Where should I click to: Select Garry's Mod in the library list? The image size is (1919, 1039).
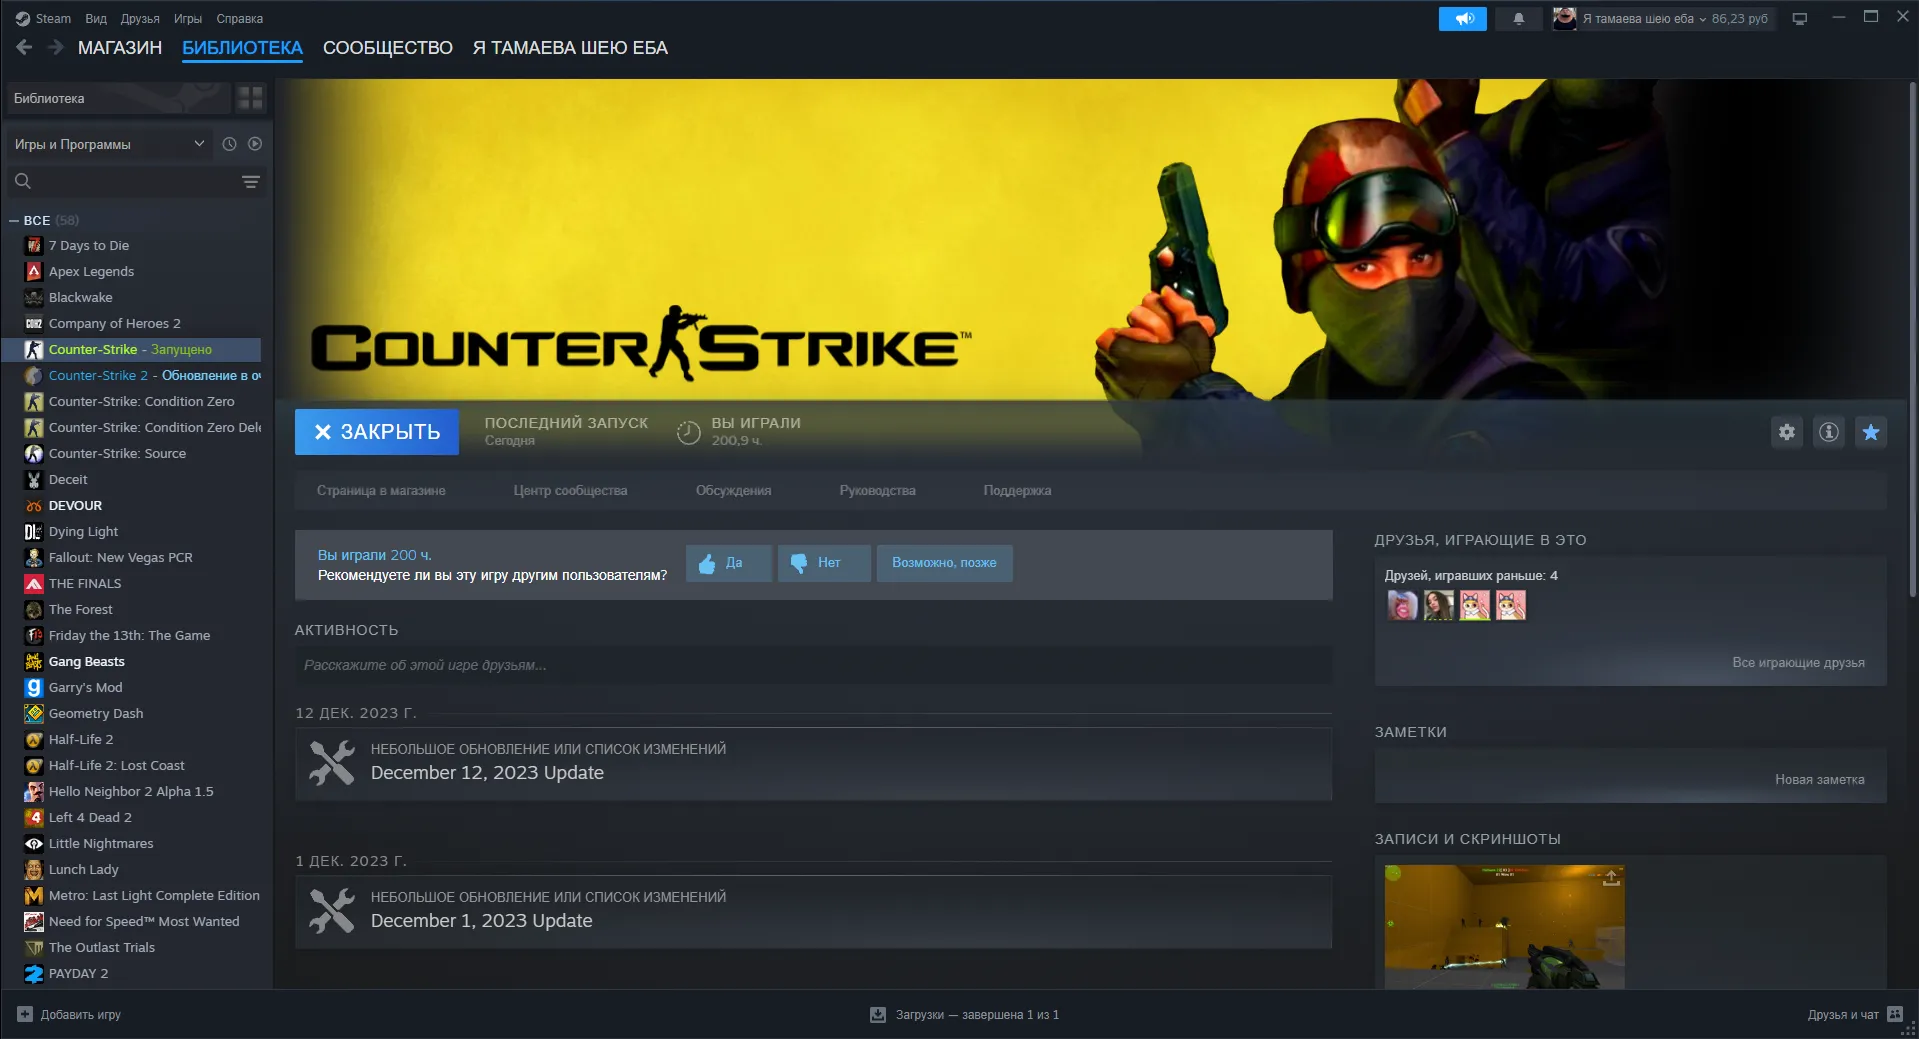point(85,687)
